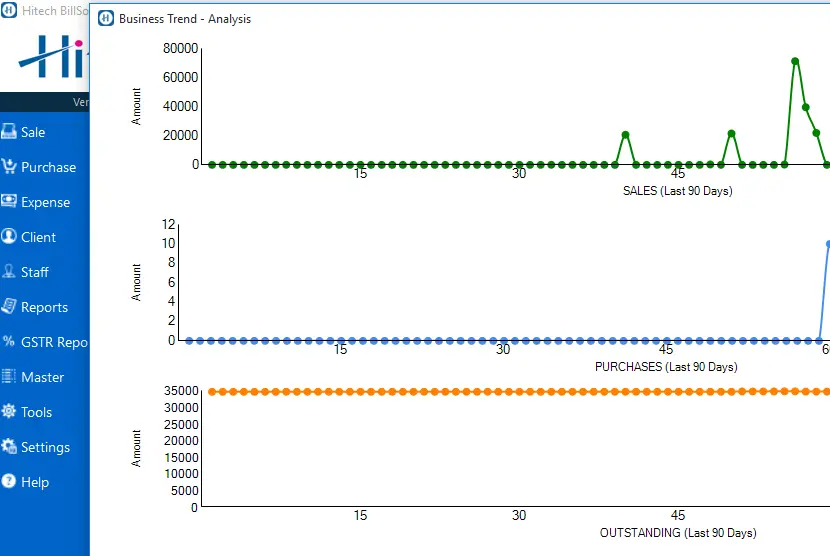
Task: Open the Tools gear icon
Action: [9, 412]
